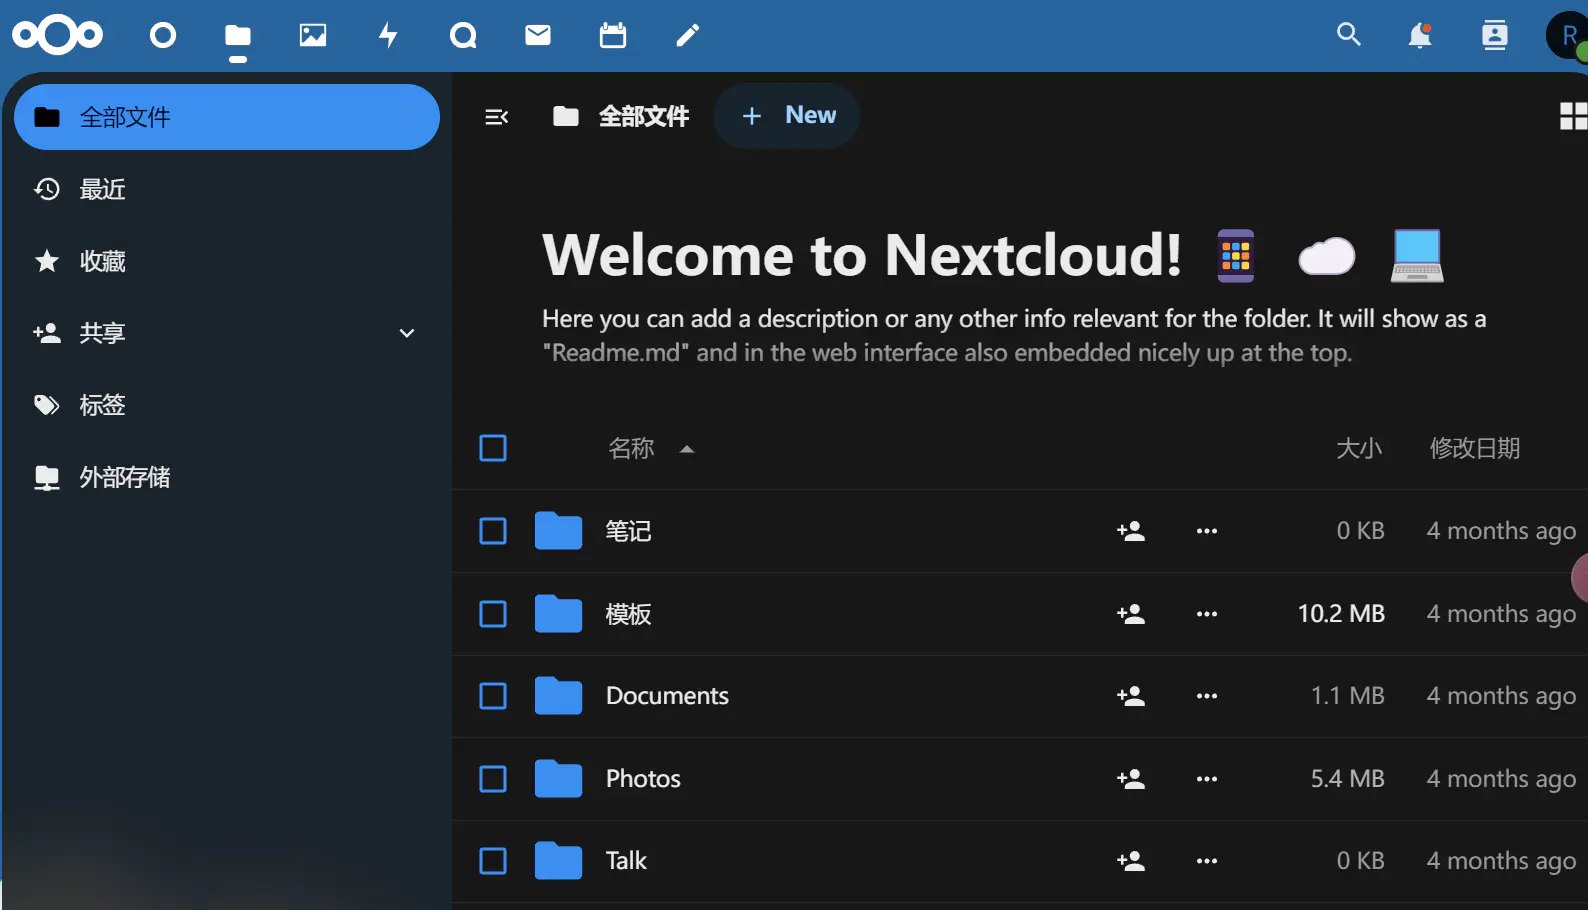Image resolution: width=1588 pixels, height=910 pixels.
Task: Open the Documents folder icon
Action: 558,696
